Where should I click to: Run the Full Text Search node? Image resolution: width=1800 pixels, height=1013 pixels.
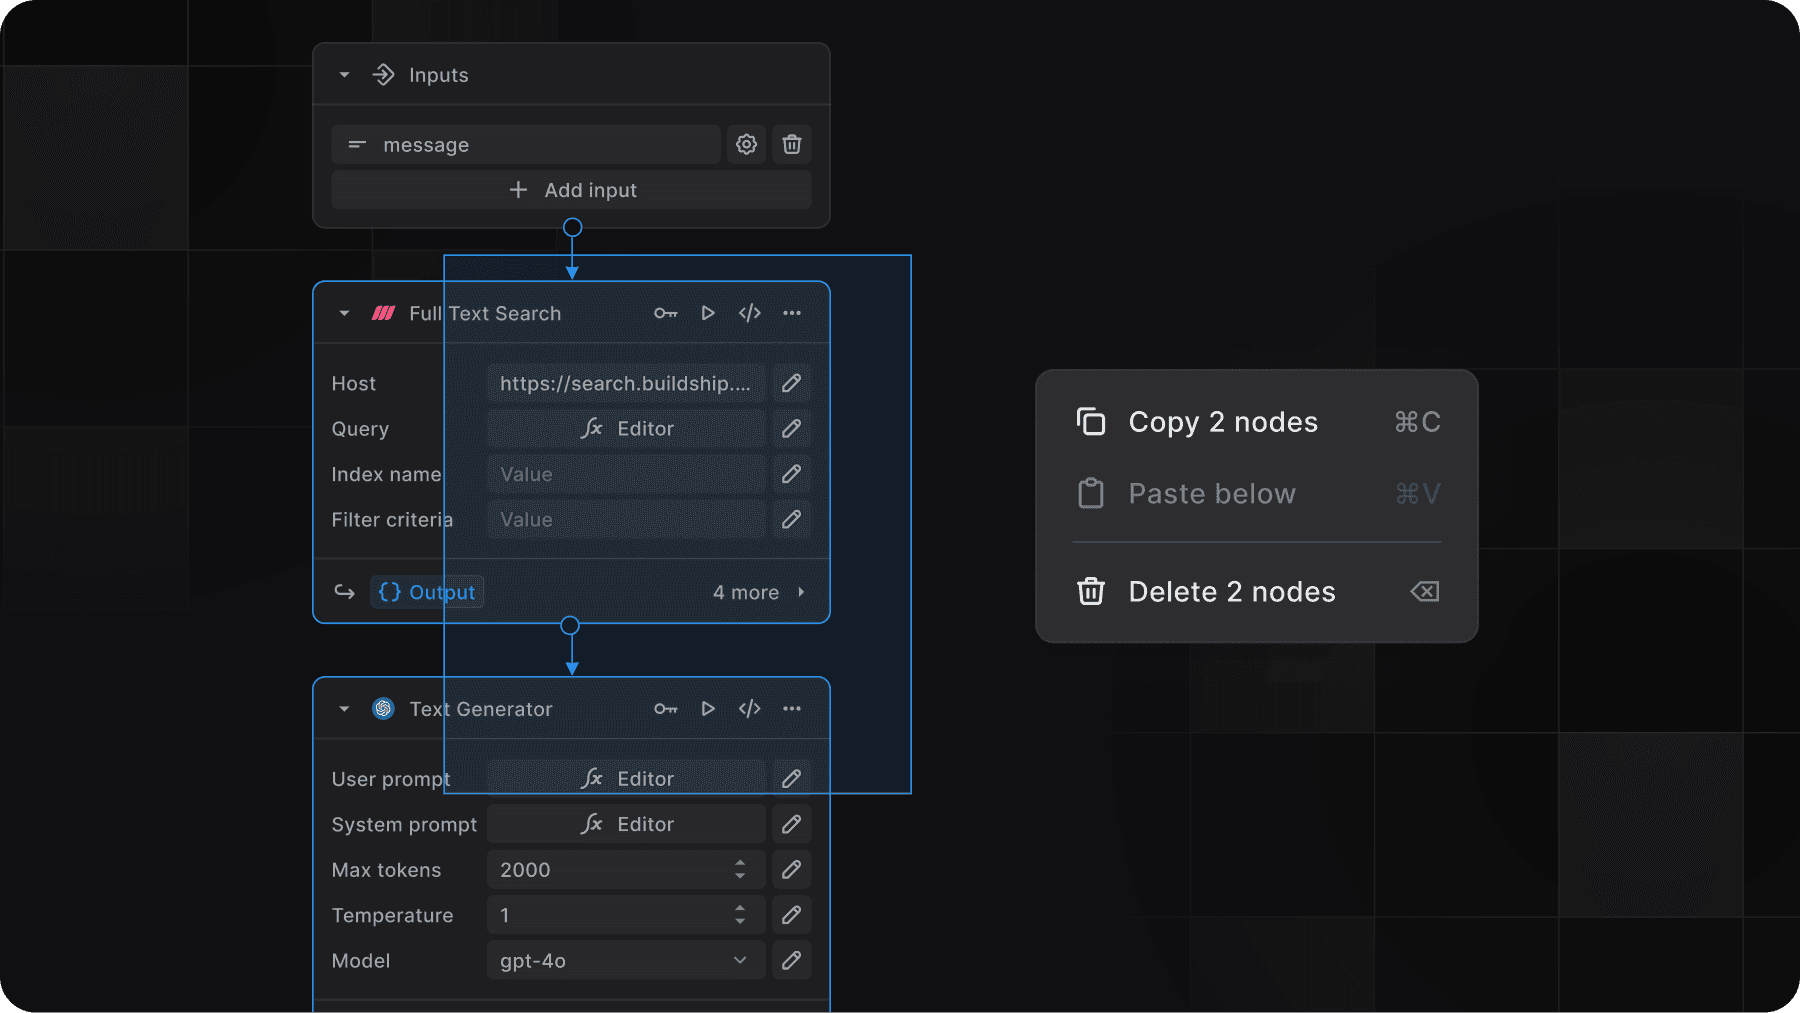(x=708, y=313)
